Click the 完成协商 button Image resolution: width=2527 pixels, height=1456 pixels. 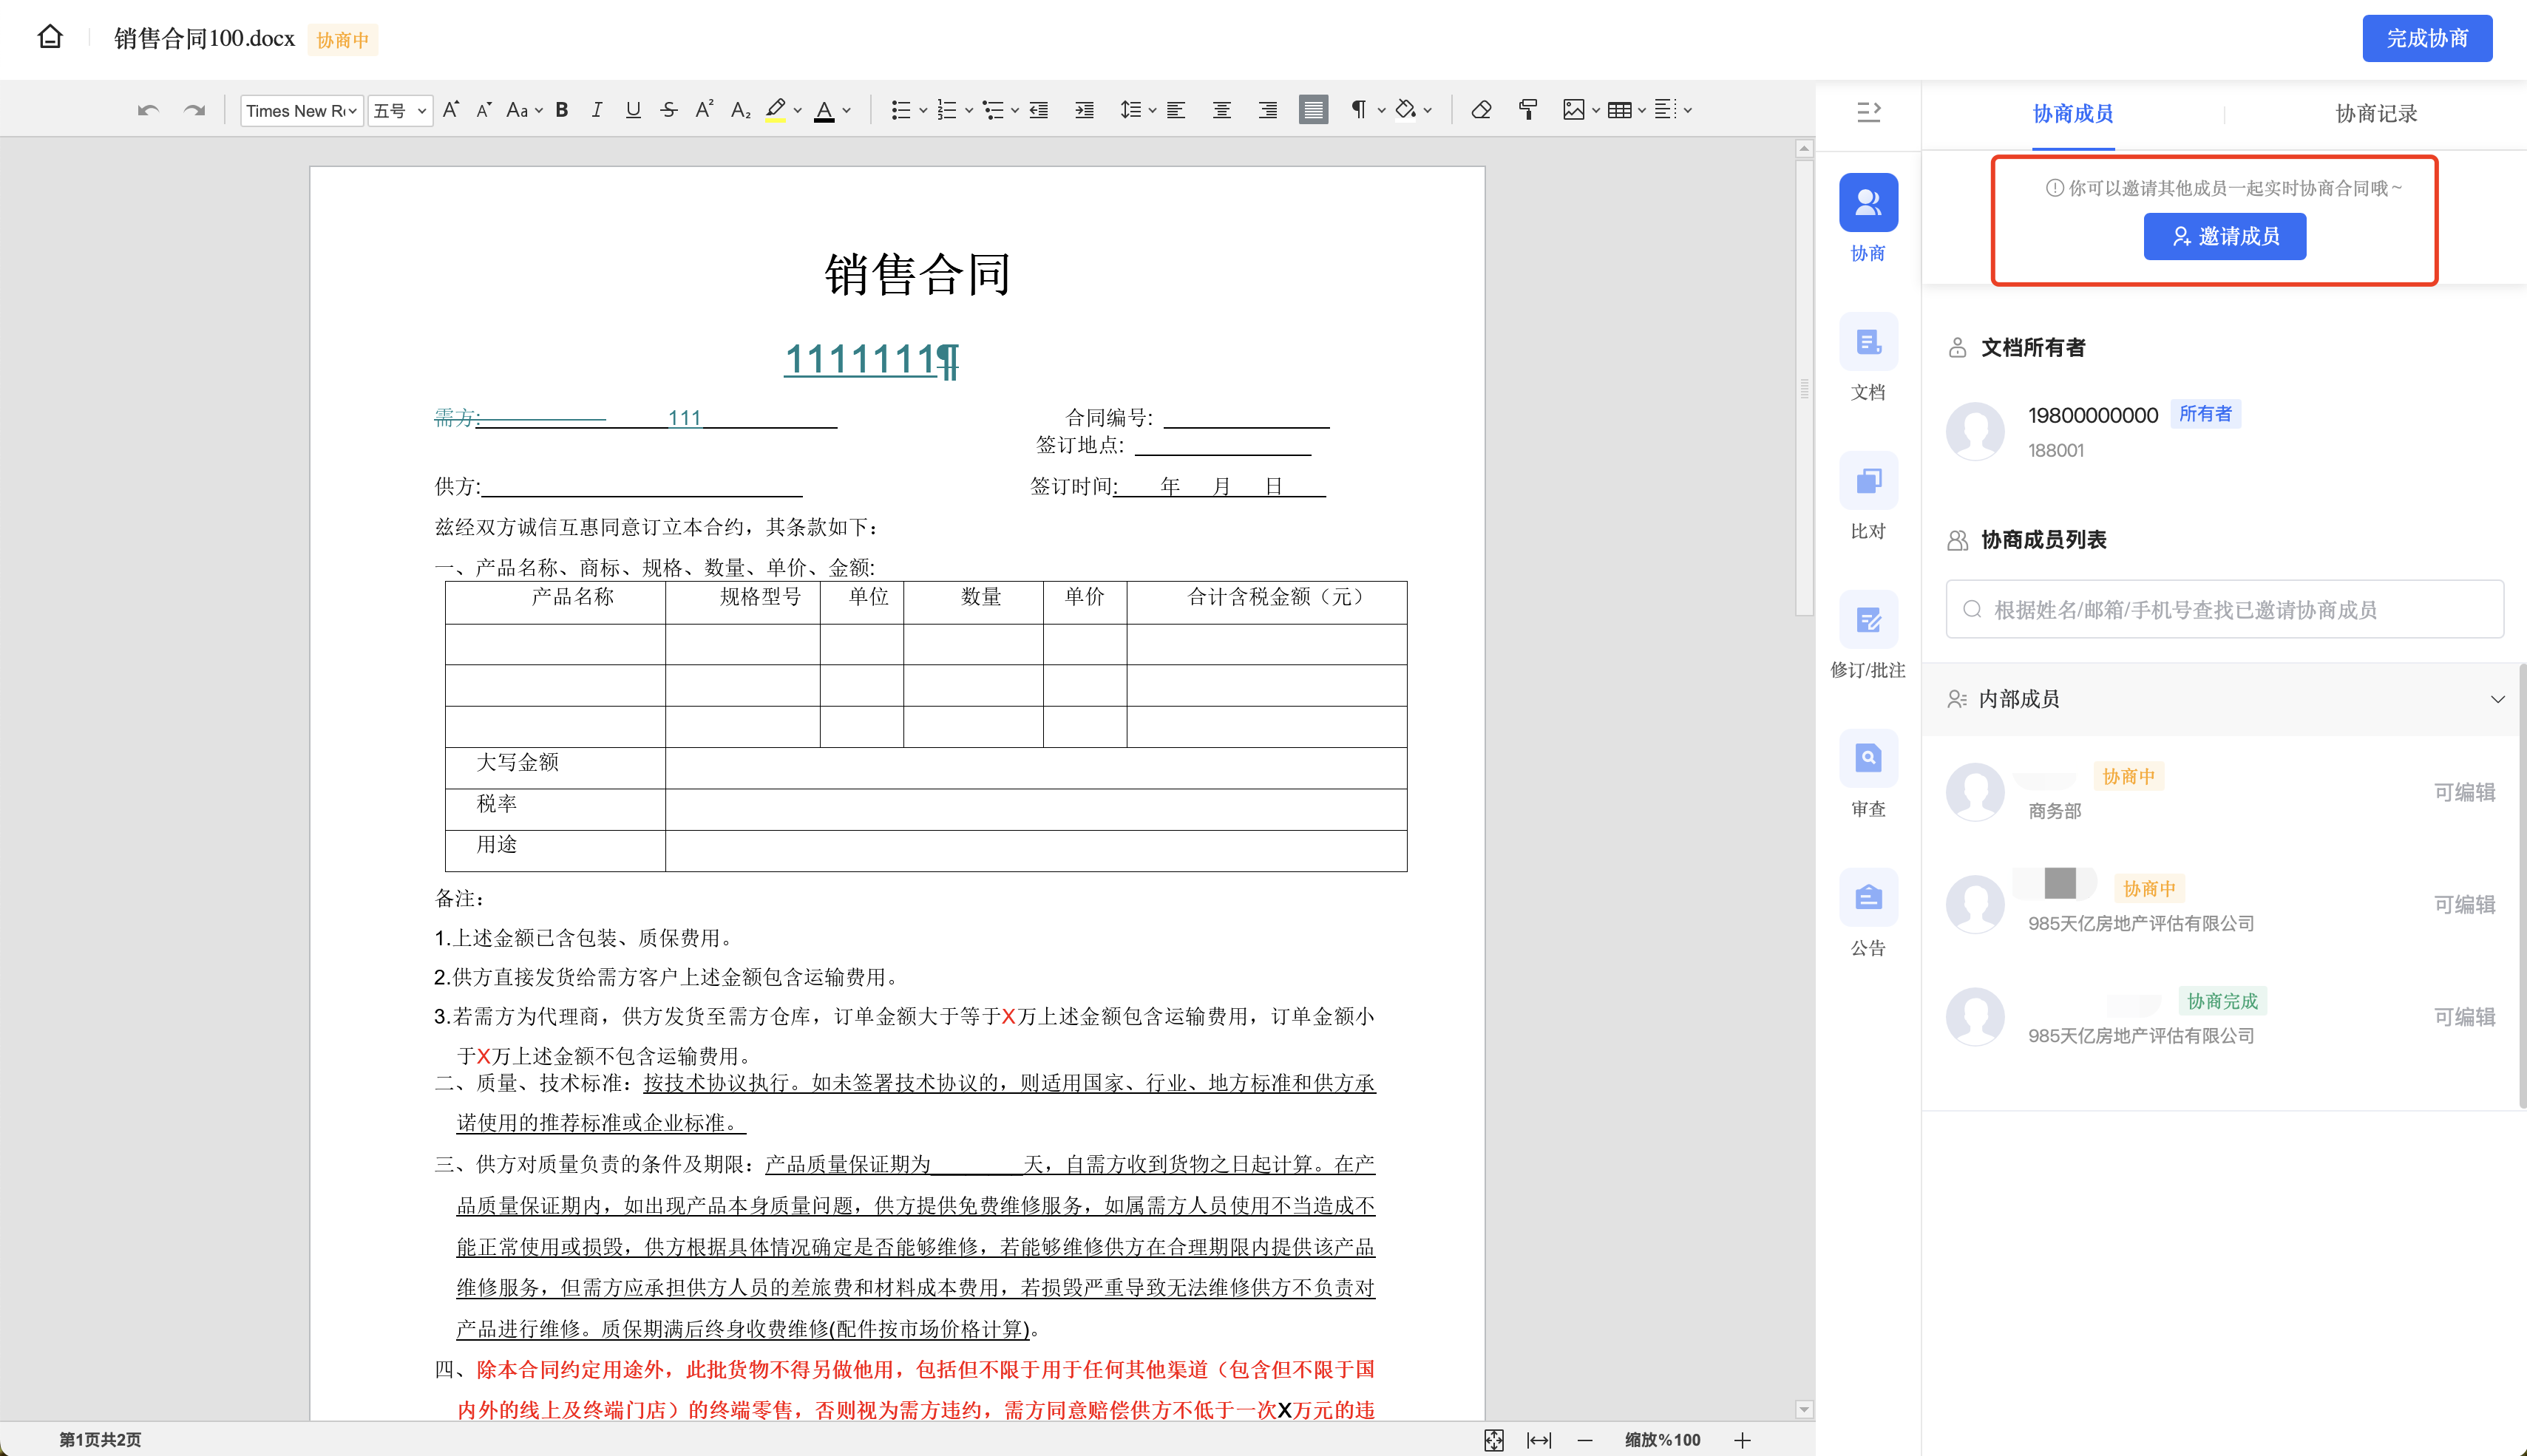[2427, 38]
